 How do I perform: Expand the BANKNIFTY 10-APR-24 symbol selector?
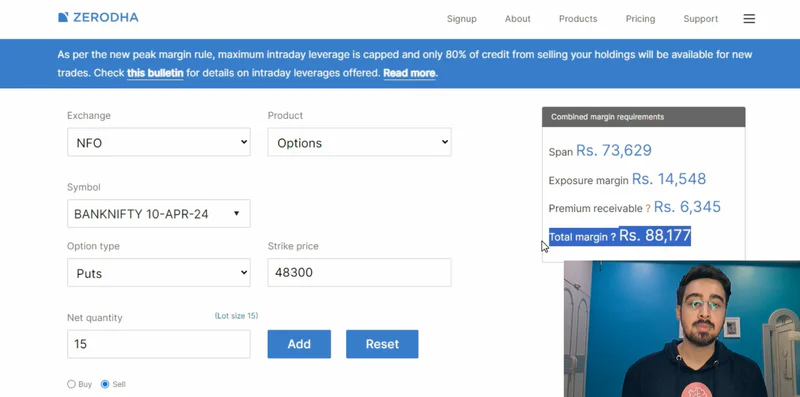159,213
